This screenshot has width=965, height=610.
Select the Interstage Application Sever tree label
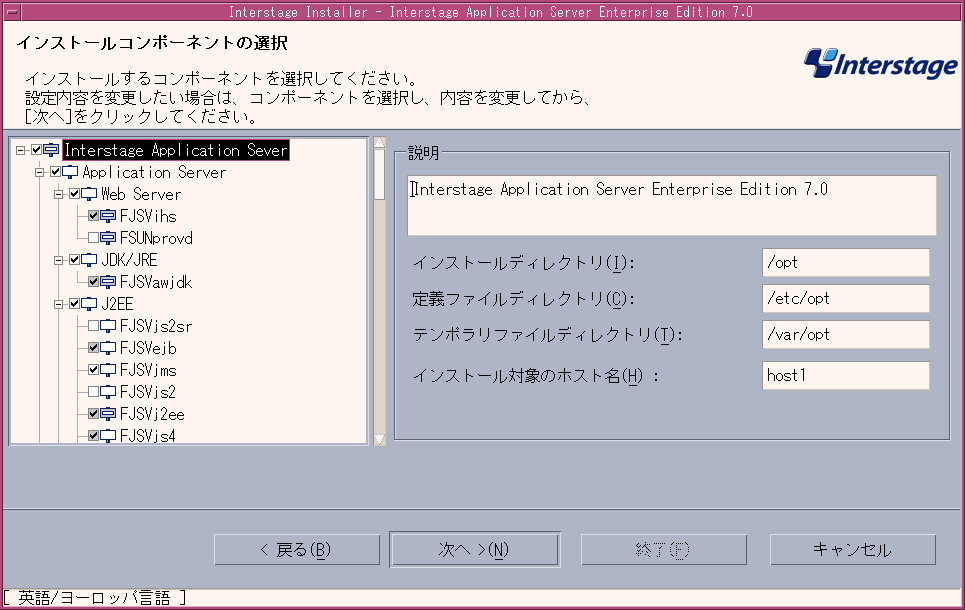coord(176,150)
